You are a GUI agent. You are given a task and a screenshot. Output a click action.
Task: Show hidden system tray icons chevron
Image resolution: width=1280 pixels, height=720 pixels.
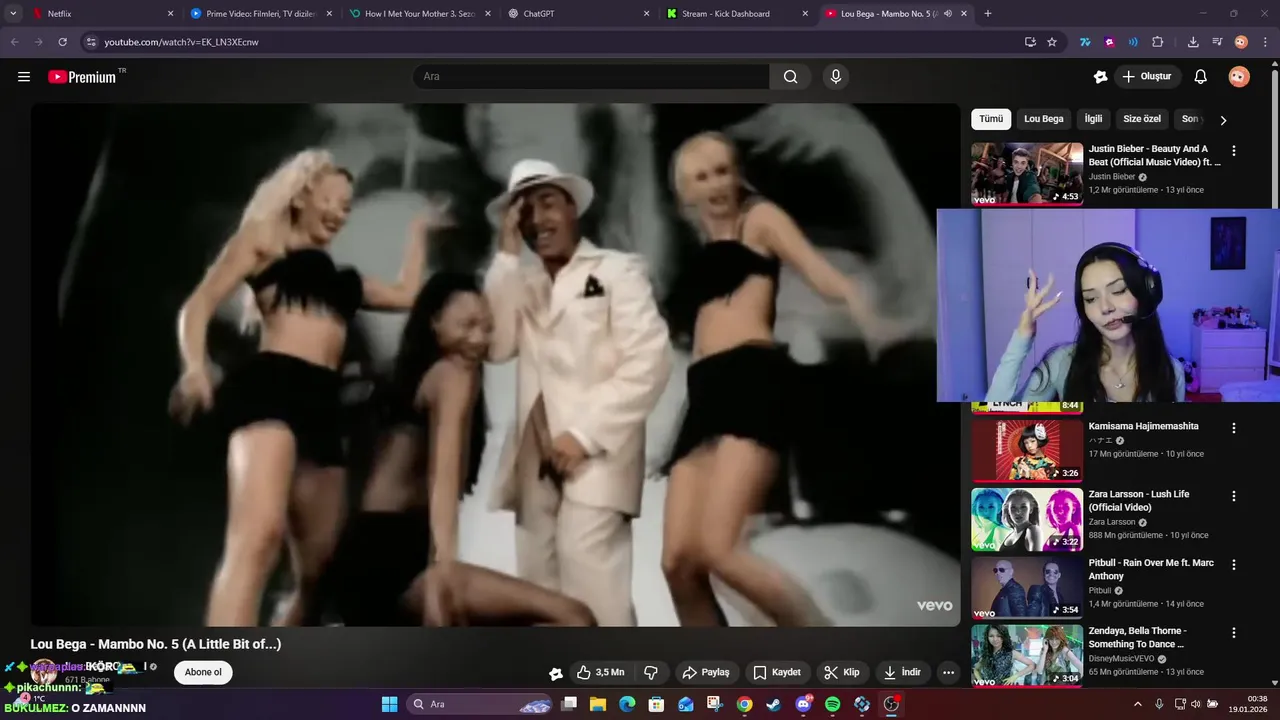pyautogui.click(x=1137, y=704)
